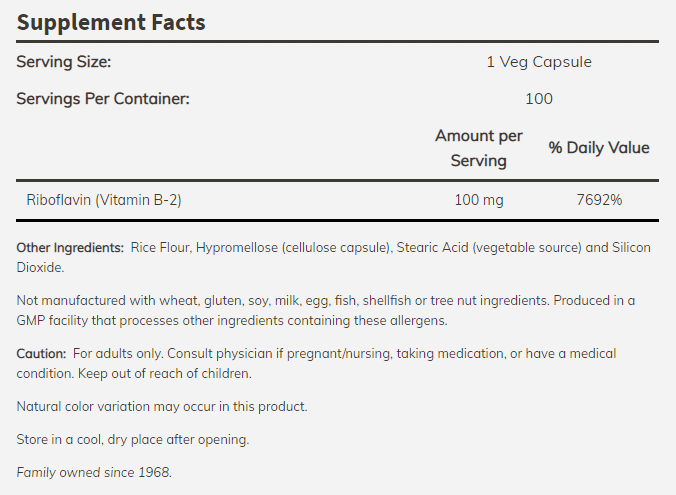Click the Supplement Facts heading
Viewport: 676px width, 495px height.
(x=111, y=22)
